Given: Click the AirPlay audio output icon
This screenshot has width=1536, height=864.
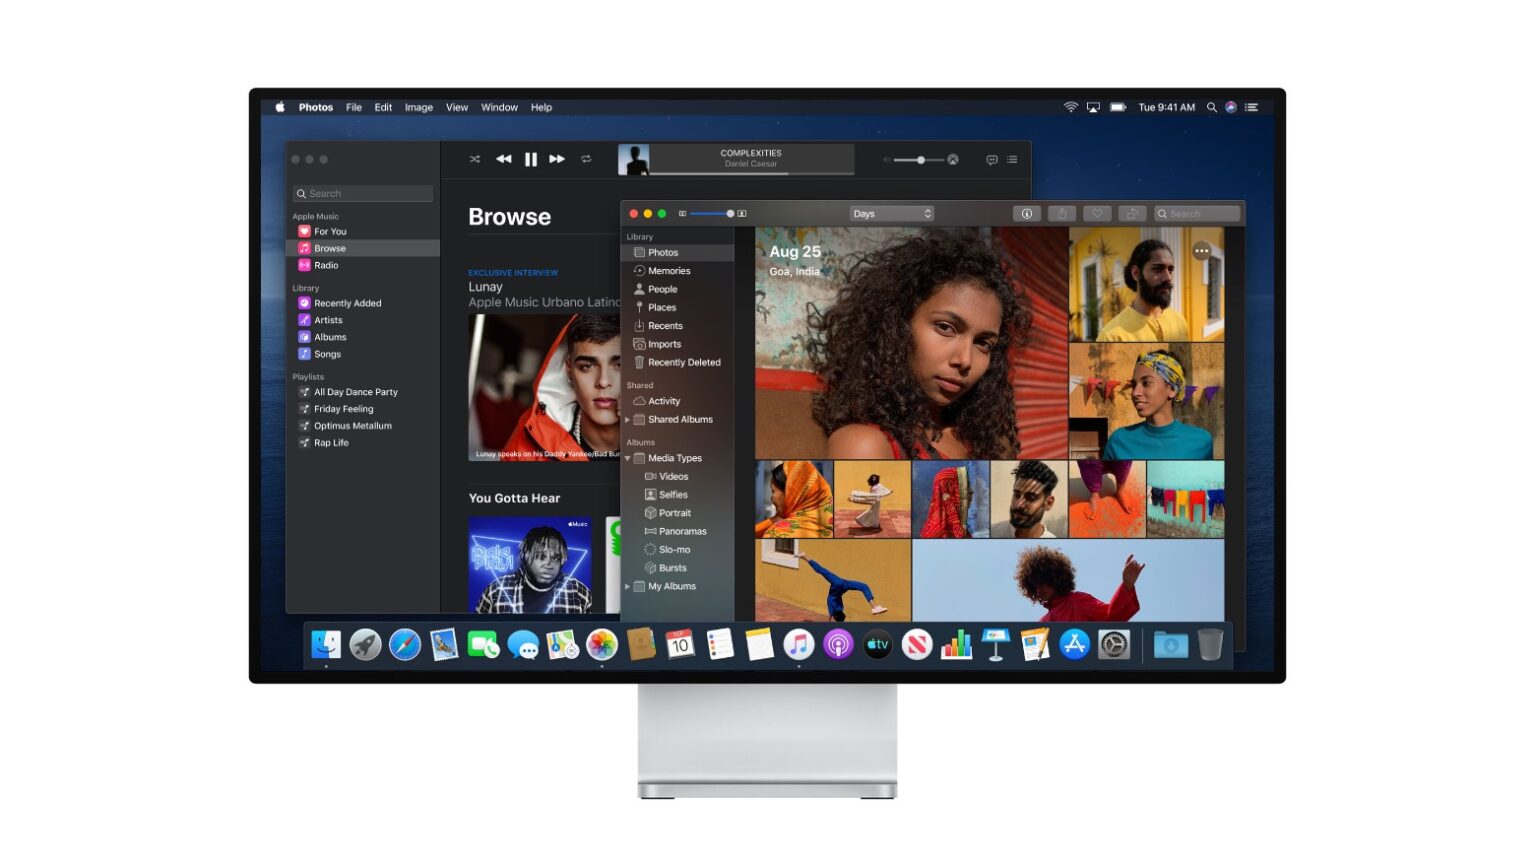Looking at the screenshot, I should pos(953,160).
